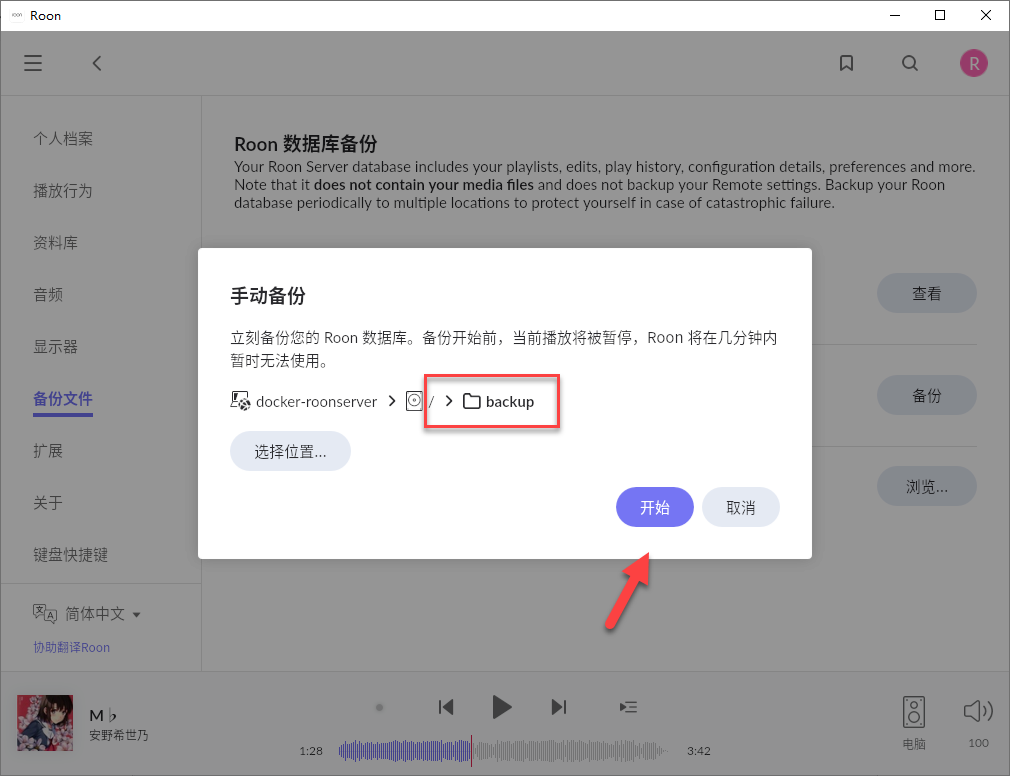Open the bookmarks icon
Screen dimensions: 1010x776
tap(846, 63)
